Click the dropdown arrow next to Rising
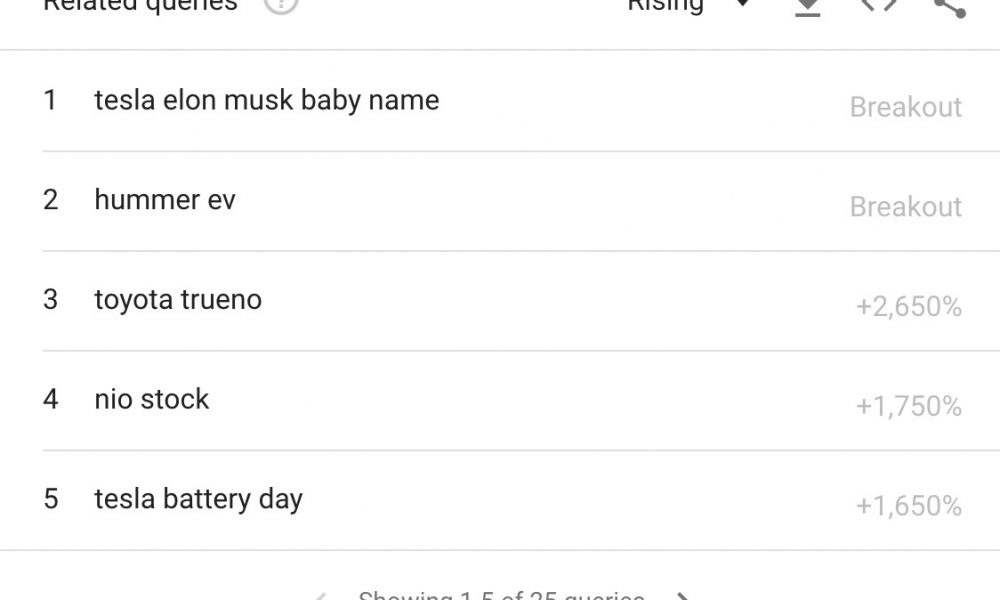 tap(742, 4)
